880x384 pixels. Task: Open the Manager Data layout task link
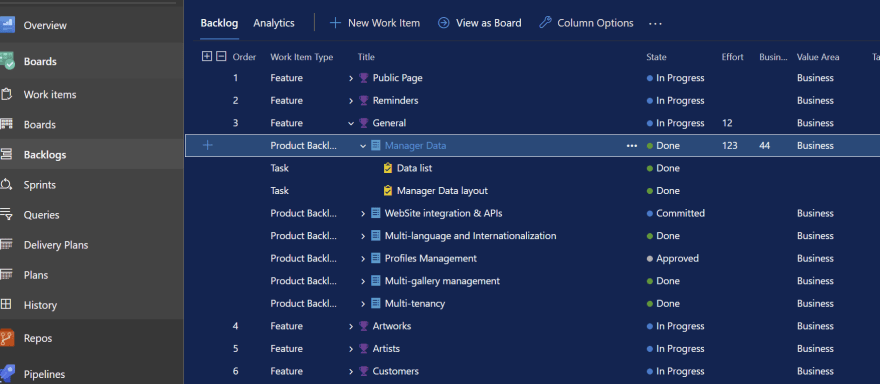coord(442,191)
